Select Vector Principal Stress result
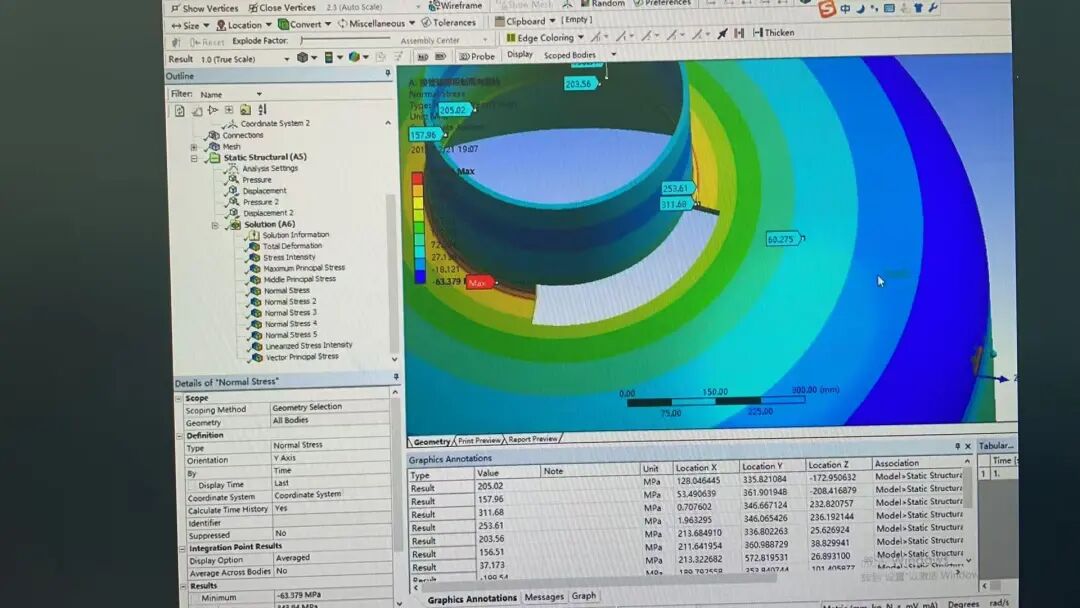The image size is (1080, 608). click(x=302, y=357)
